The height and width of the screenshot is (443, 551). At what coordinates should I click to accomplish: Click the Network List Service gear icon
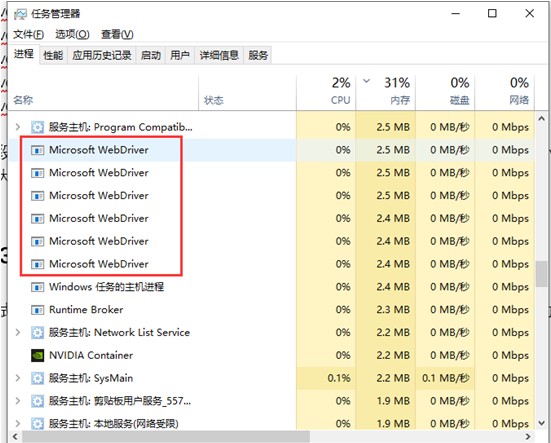click(37, 333)
